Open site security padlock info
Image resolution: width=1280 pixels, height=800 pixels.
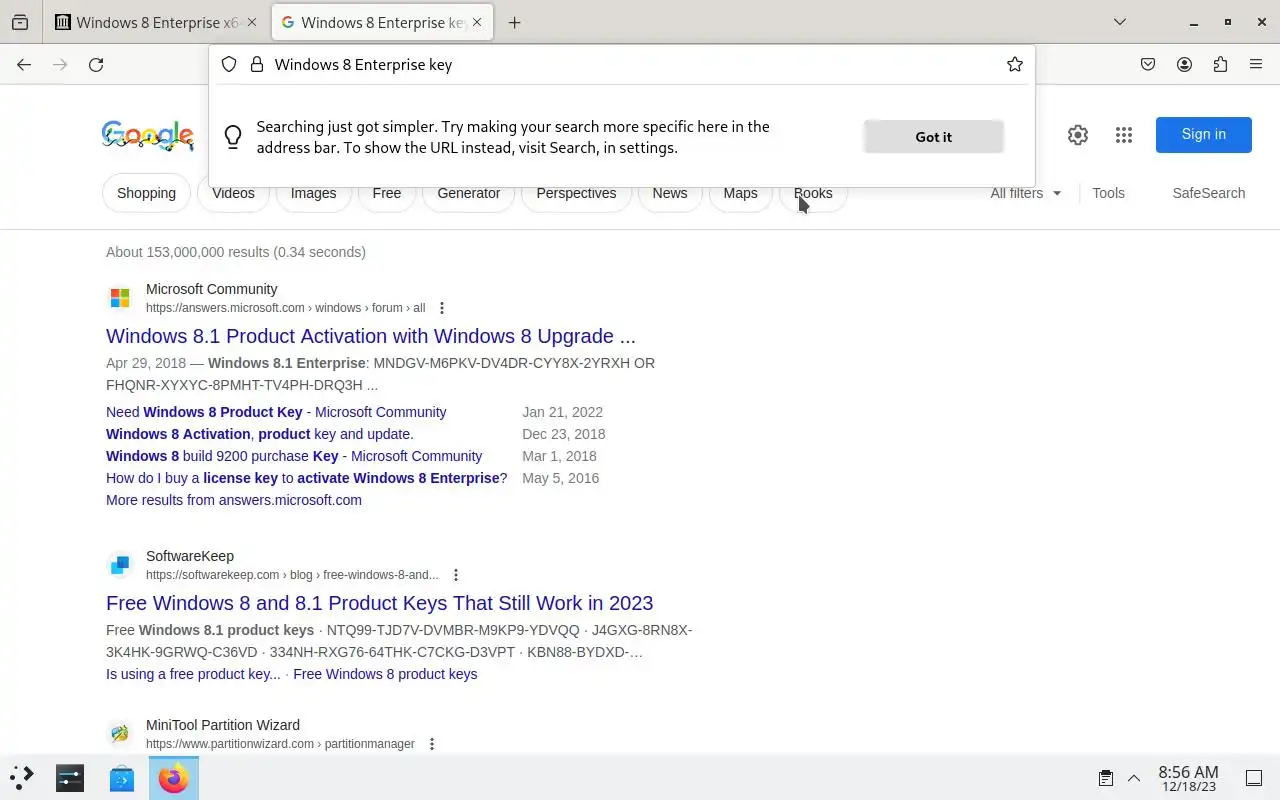point(257,65)
